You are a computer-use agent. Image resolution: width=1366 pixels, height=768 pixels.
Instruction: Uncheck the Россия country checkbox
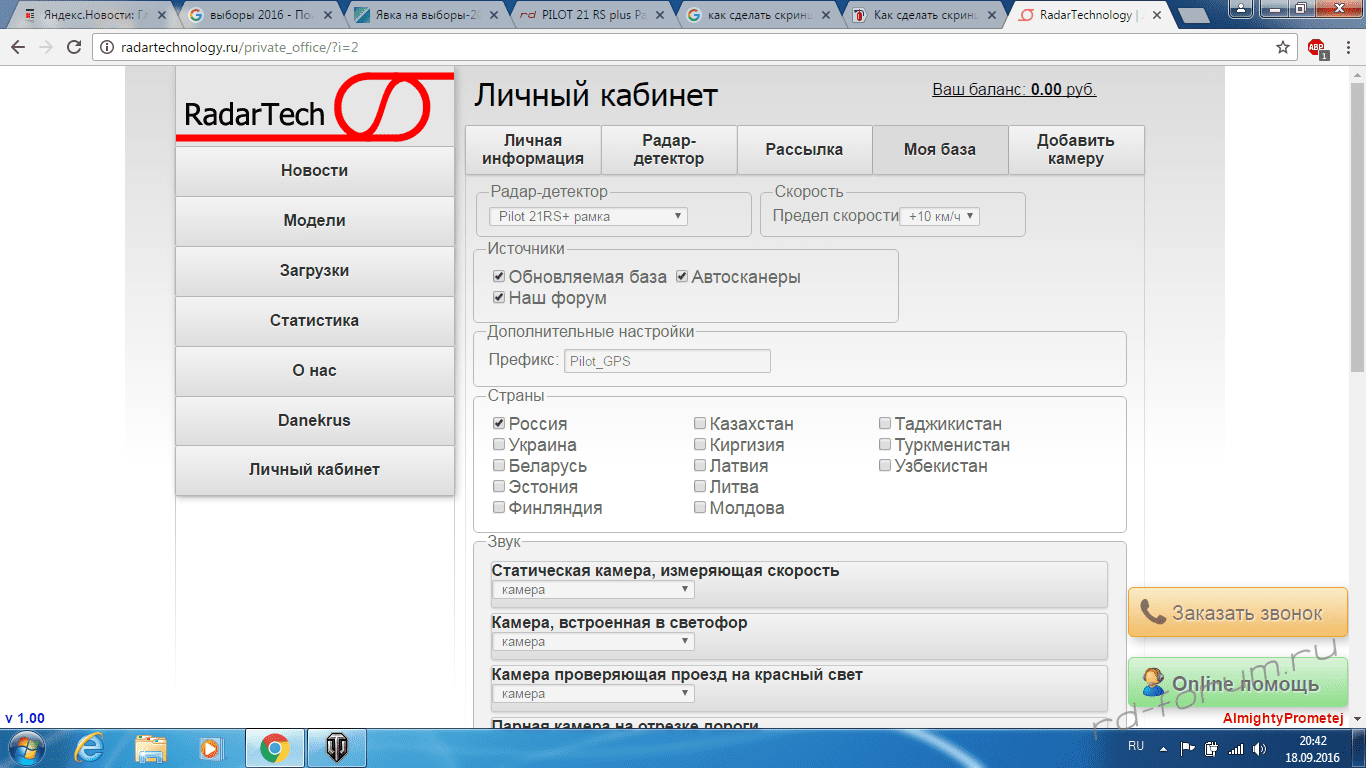(499, 424)
